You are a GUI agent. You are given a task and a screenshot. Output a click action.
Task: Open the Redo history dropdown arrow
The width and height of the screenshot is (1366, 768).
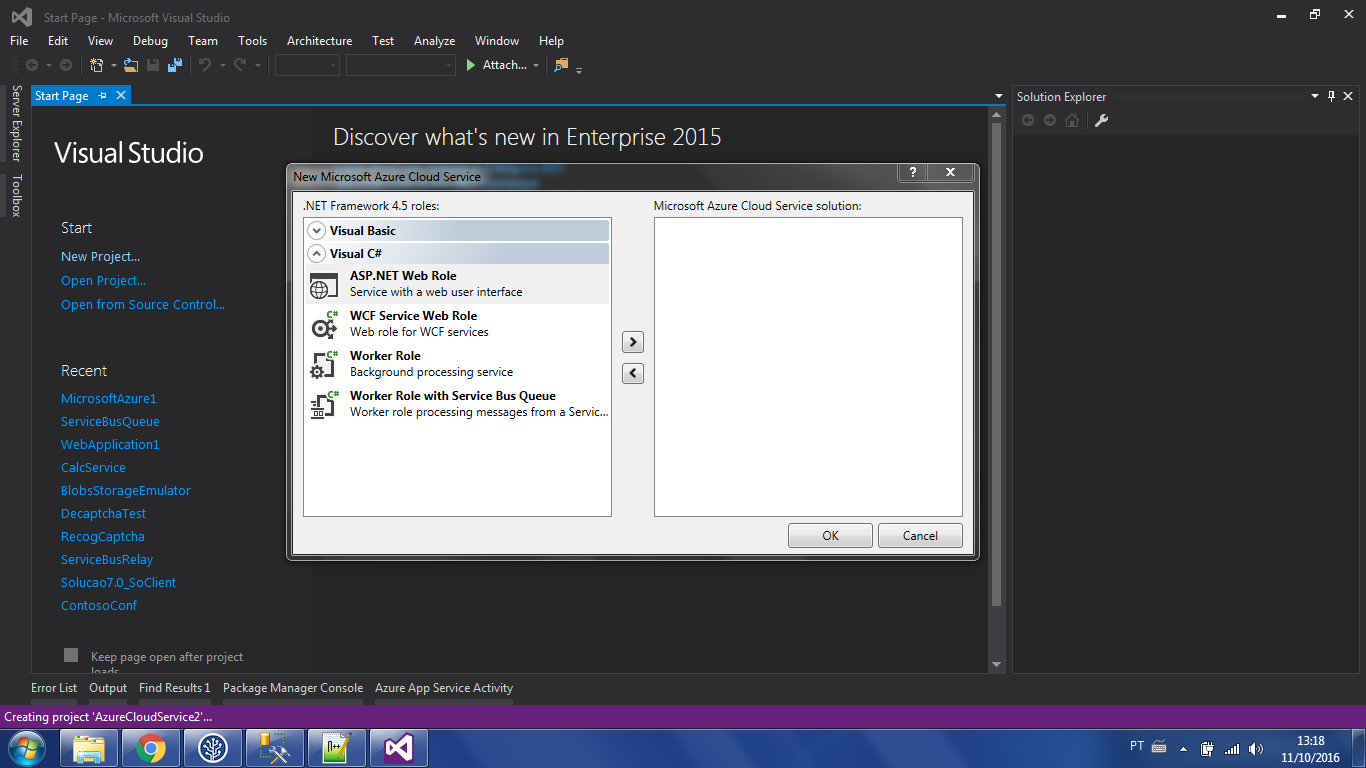tap(257, 66)
